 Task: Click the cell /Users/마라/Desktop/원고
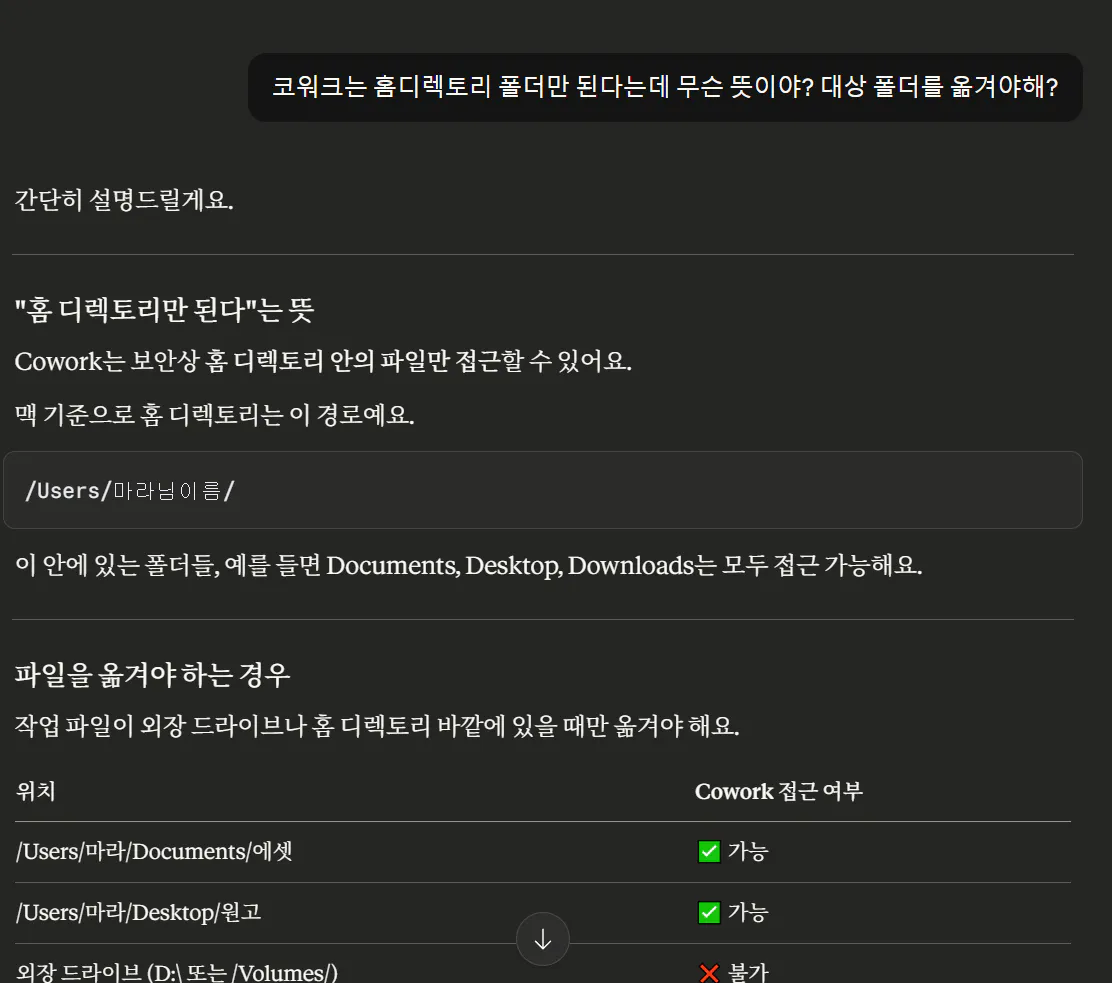[x=138, y=912]
